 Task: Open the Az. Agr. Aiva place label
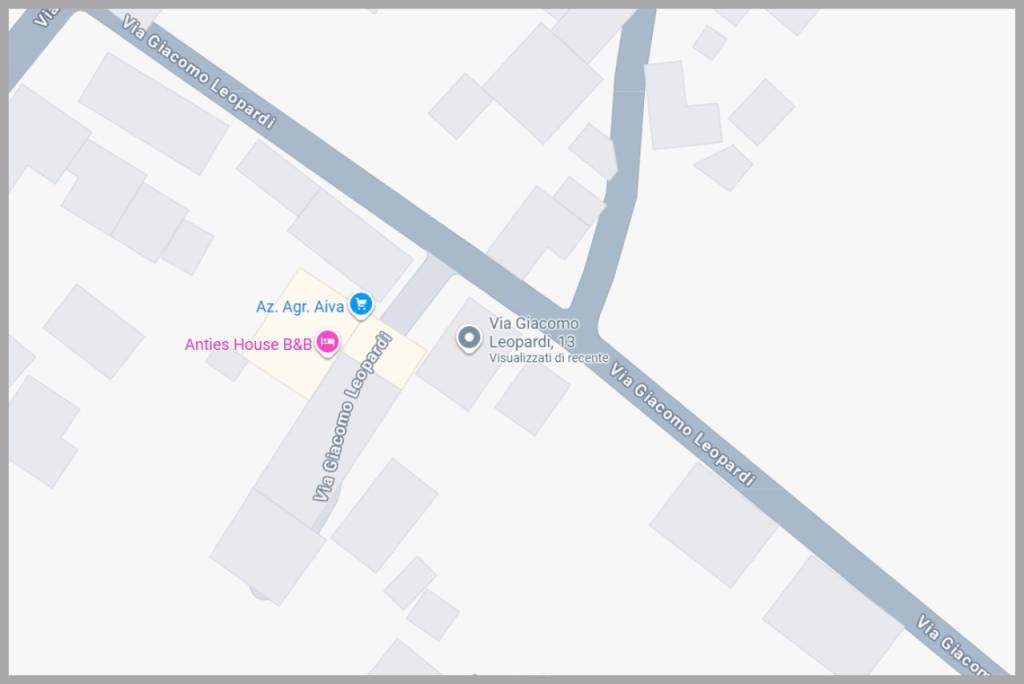click(x=300, y=306)
